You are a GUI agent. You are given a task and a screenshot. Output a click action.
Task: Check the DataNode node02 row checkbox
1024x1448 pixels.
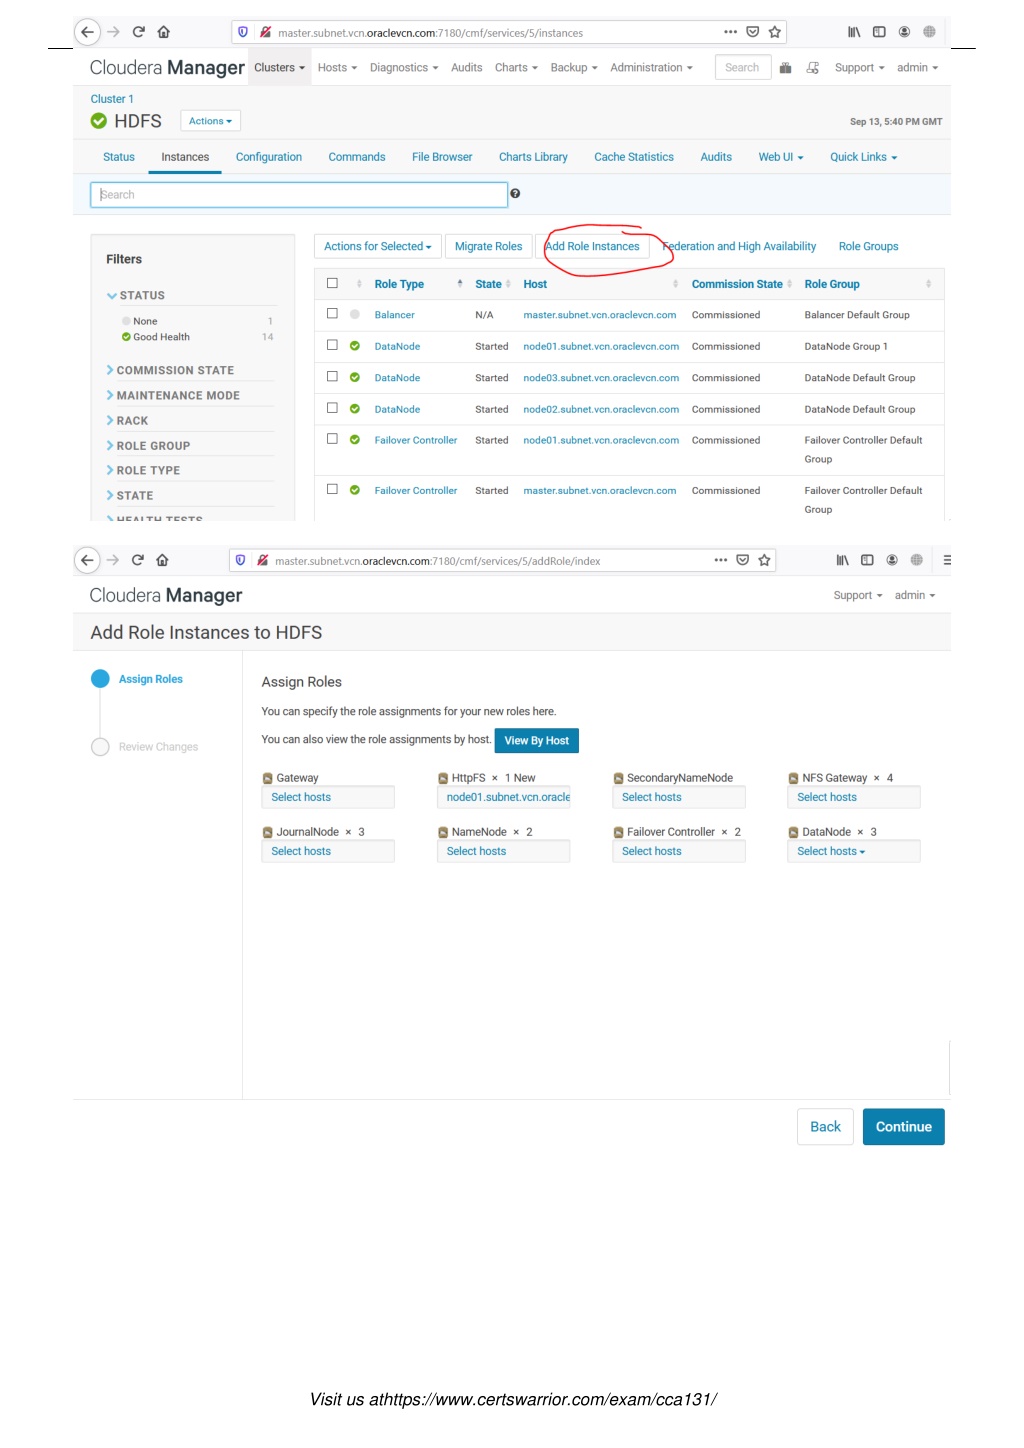coord(332,408)
